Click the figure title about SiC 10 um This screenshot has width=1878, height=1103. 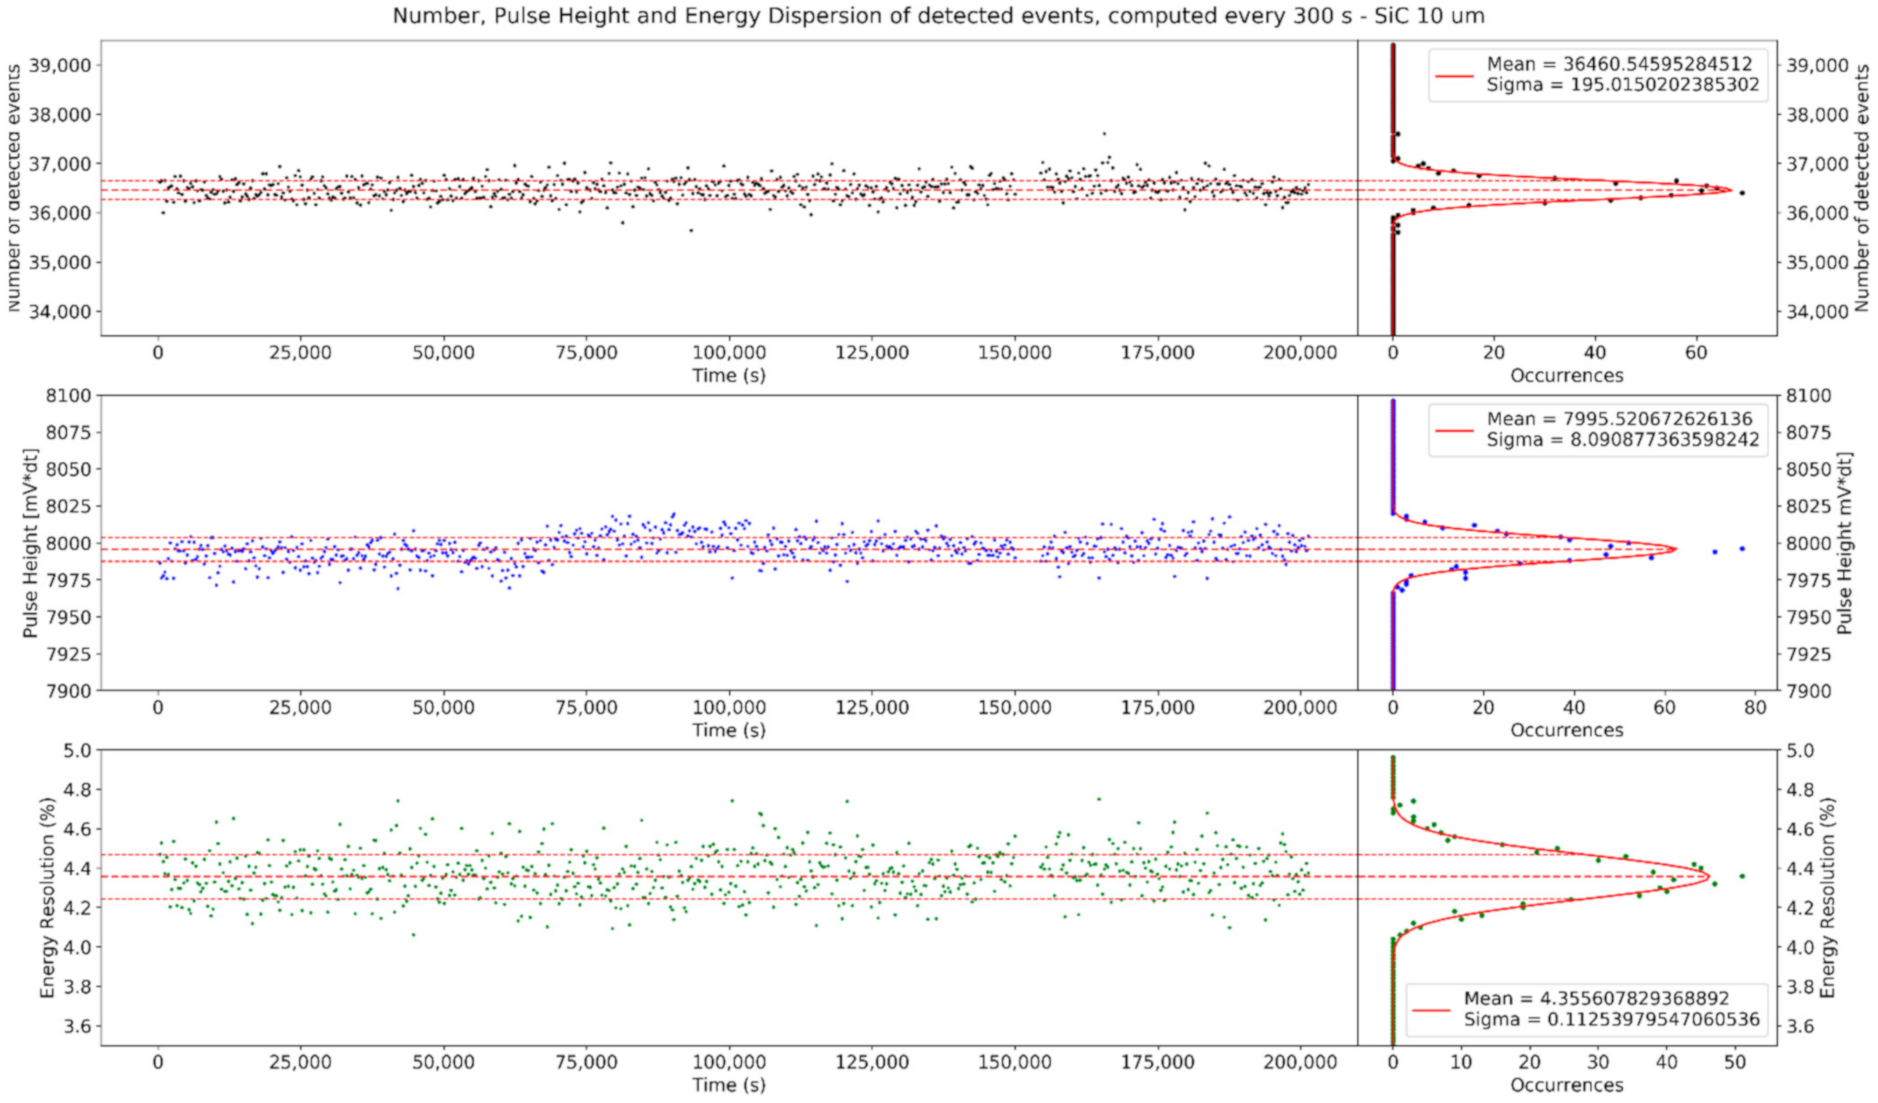pos(938,16)
